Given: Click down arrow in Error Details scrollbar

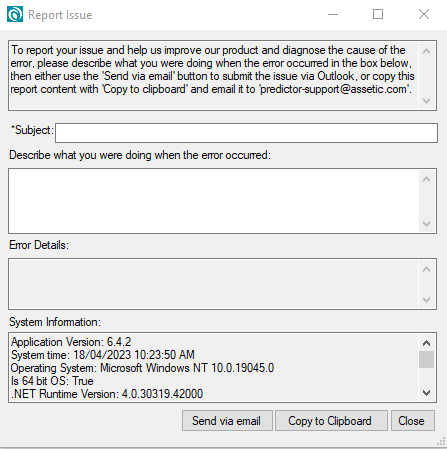Looking at the screenshot, I should point(426,300).
